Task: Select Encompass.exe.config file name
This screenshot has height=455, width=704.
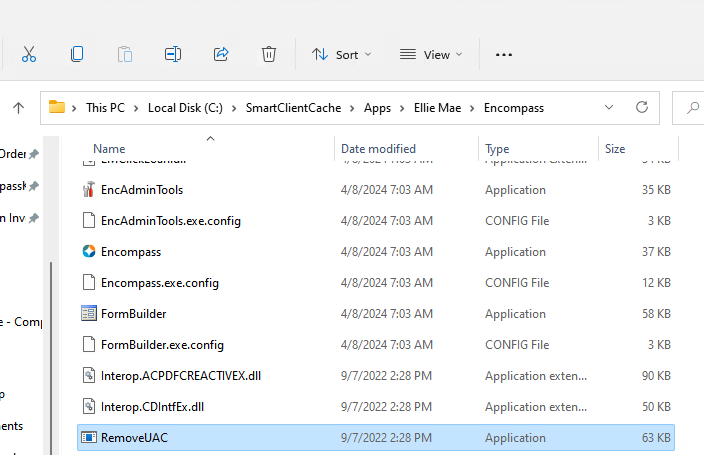Action: tap(160, 283)
